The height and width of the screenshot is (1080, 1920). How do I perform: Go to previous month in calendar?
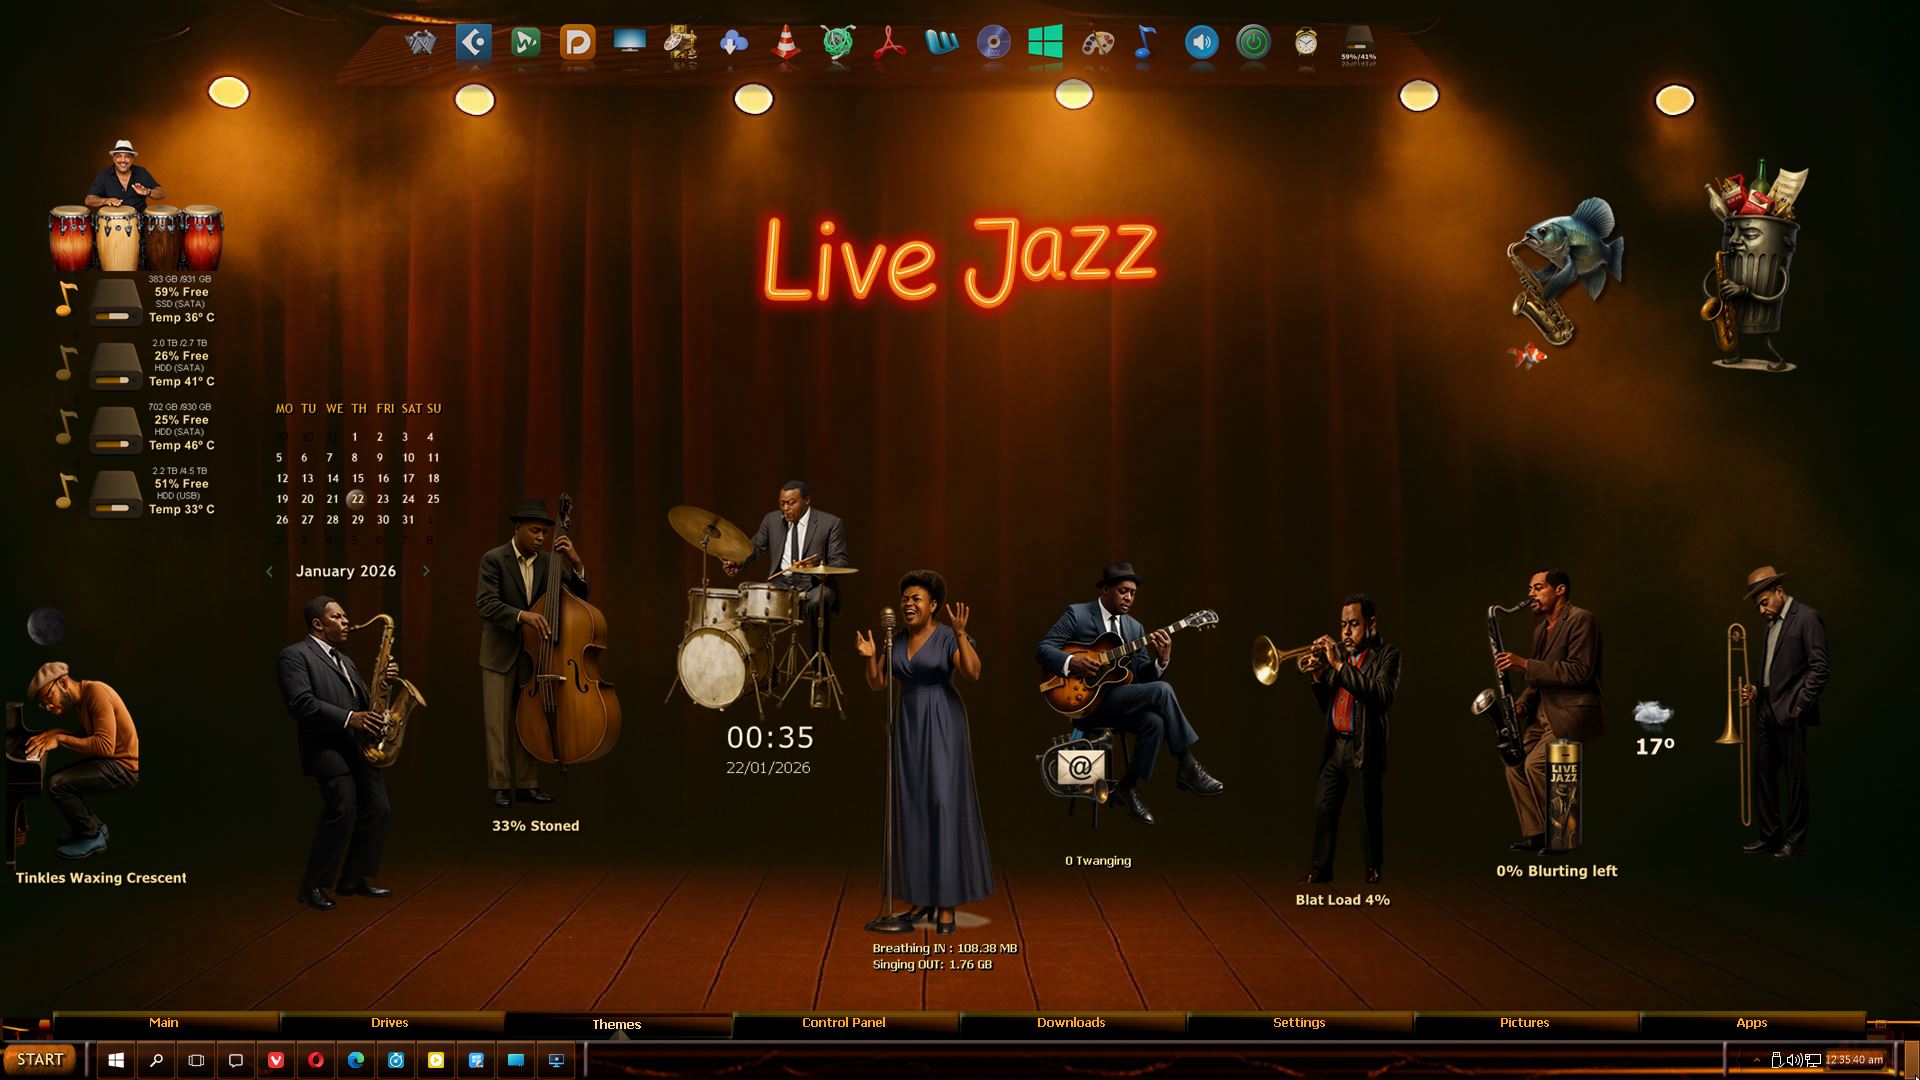coord(269,571)
